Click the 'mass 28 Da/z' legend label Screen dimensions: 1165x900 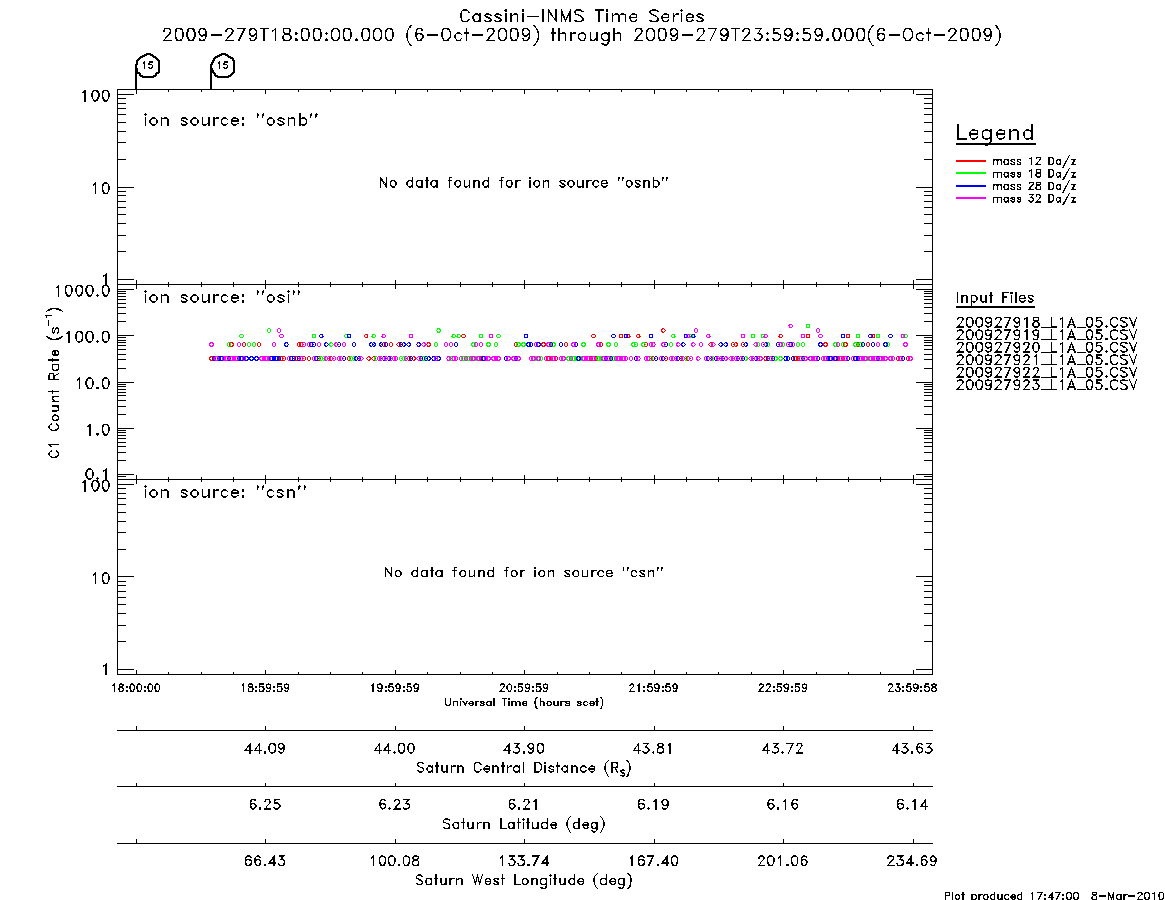point(1034,187)
